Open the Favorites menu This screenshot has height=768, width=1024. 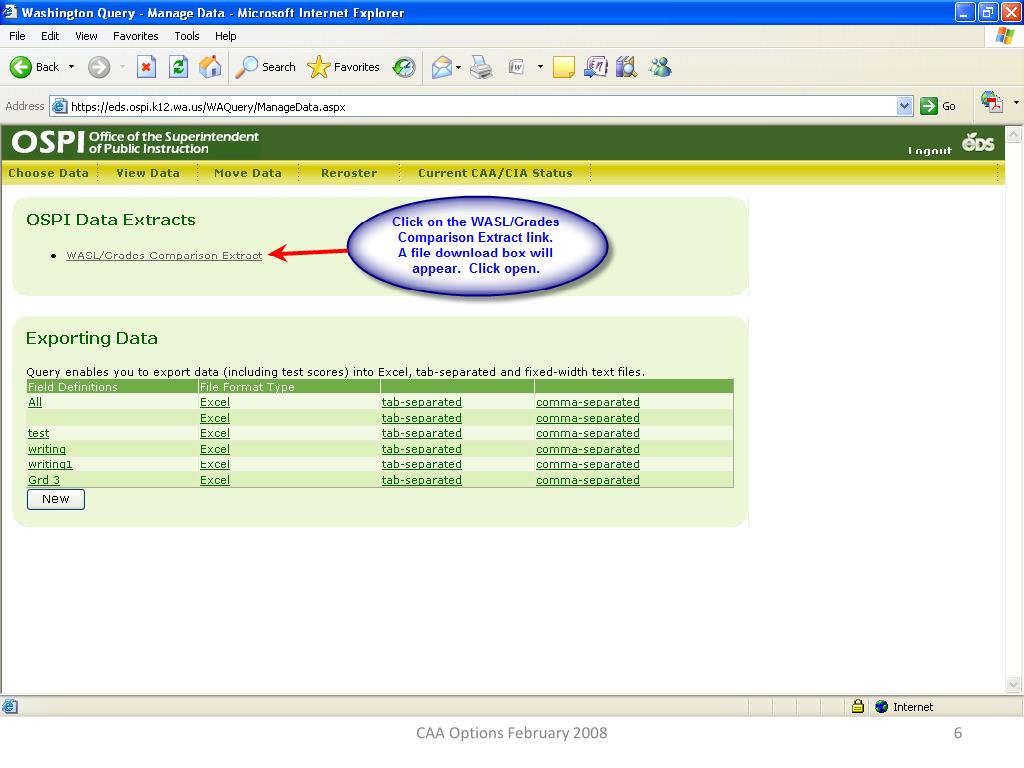(x=135, y=36)
